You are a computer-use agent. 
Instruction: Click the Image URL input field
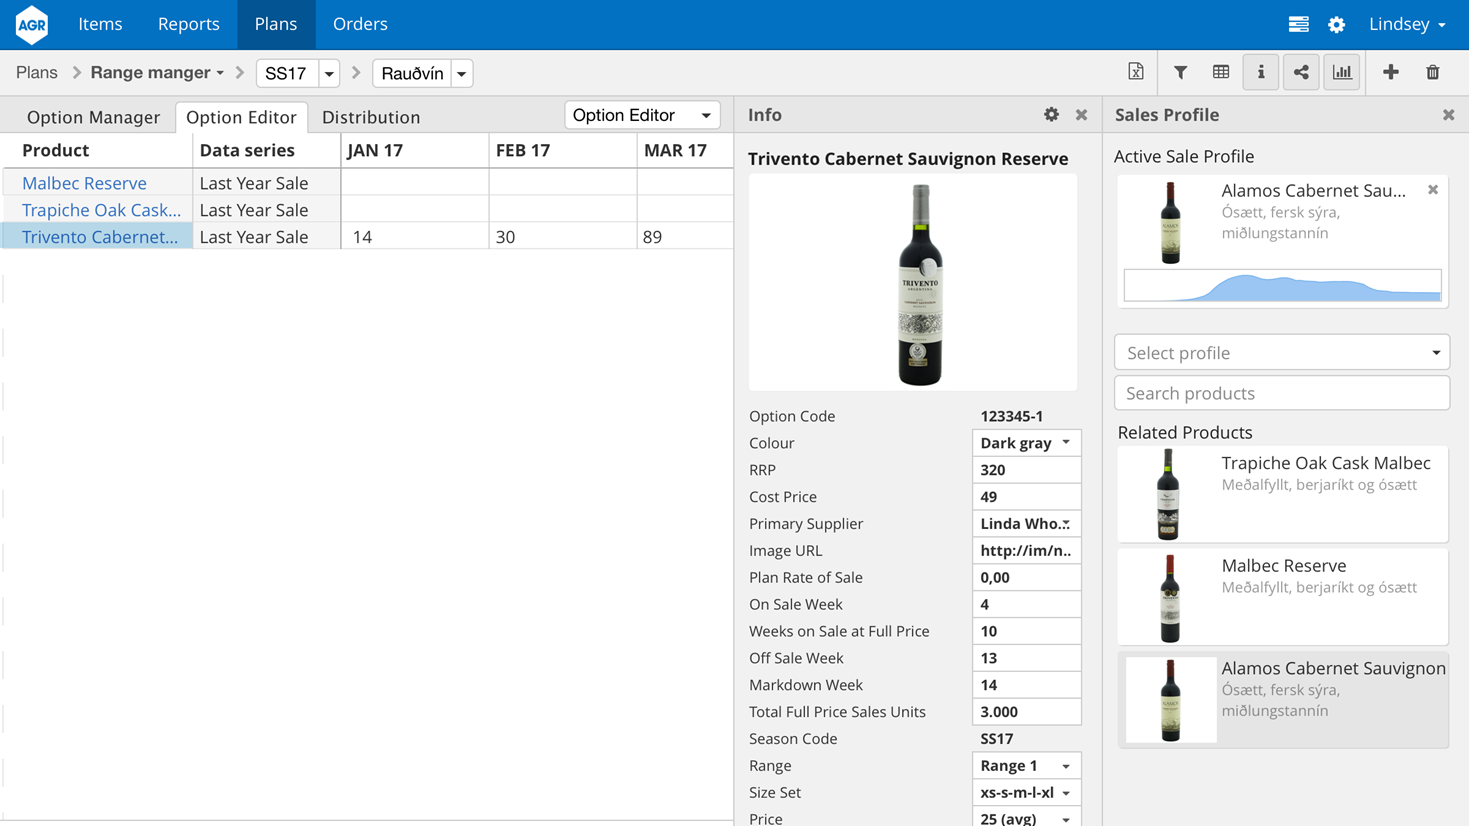[x=1026, y=551]
